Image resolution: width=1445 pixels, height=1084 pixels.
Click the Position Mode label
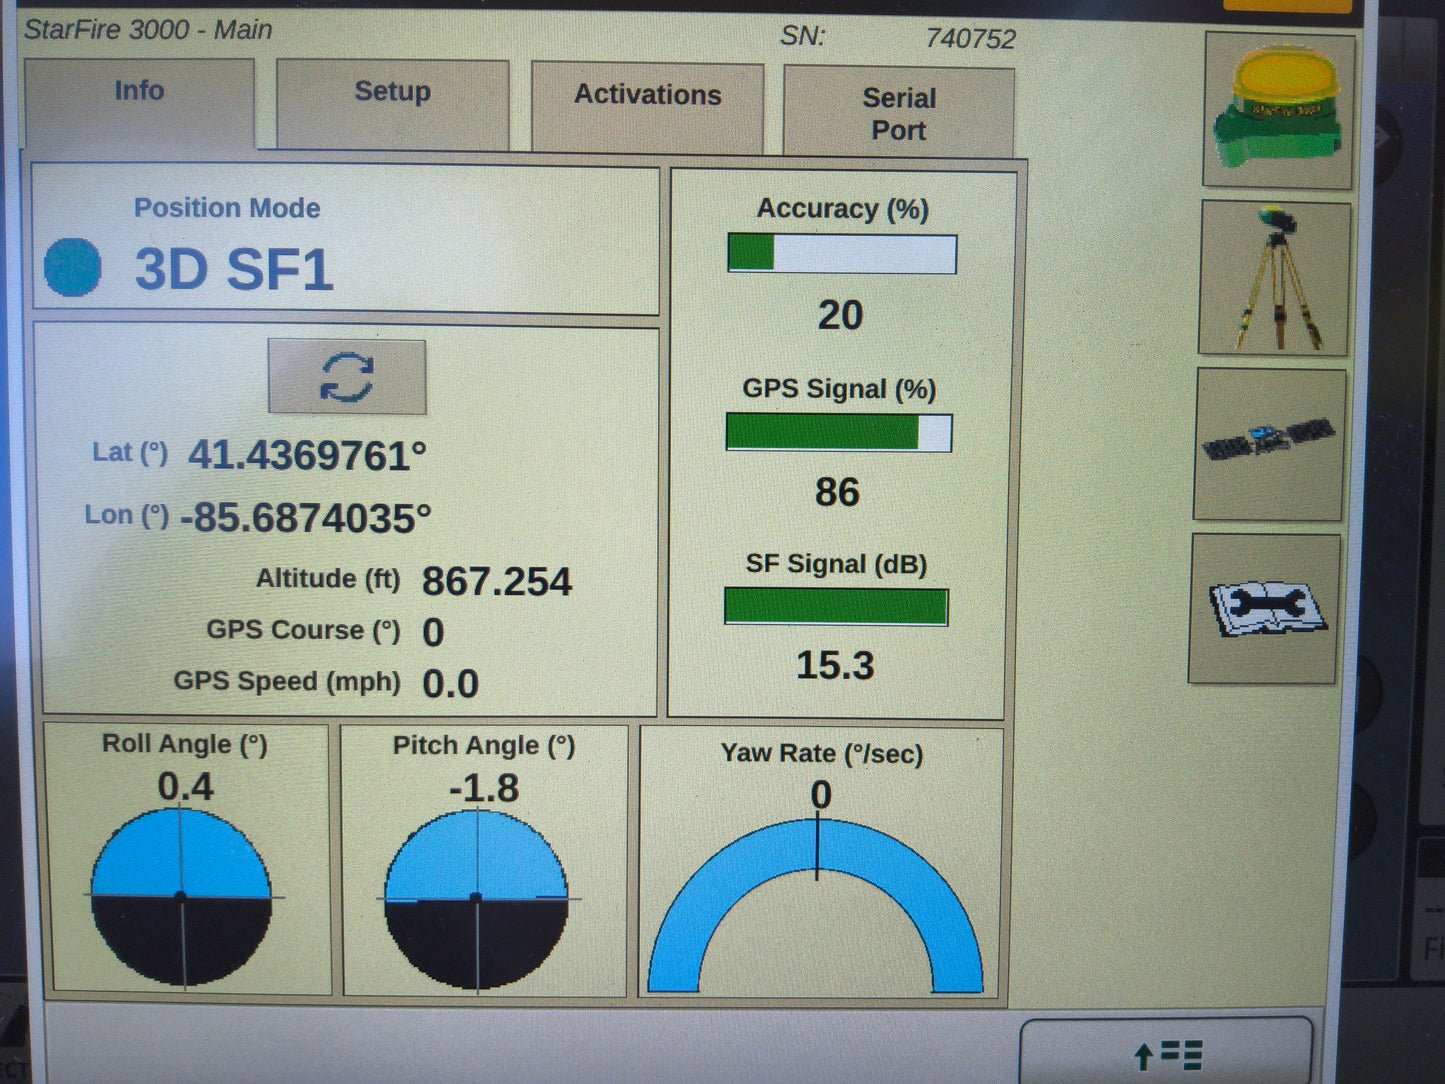[x=227, y=208]
